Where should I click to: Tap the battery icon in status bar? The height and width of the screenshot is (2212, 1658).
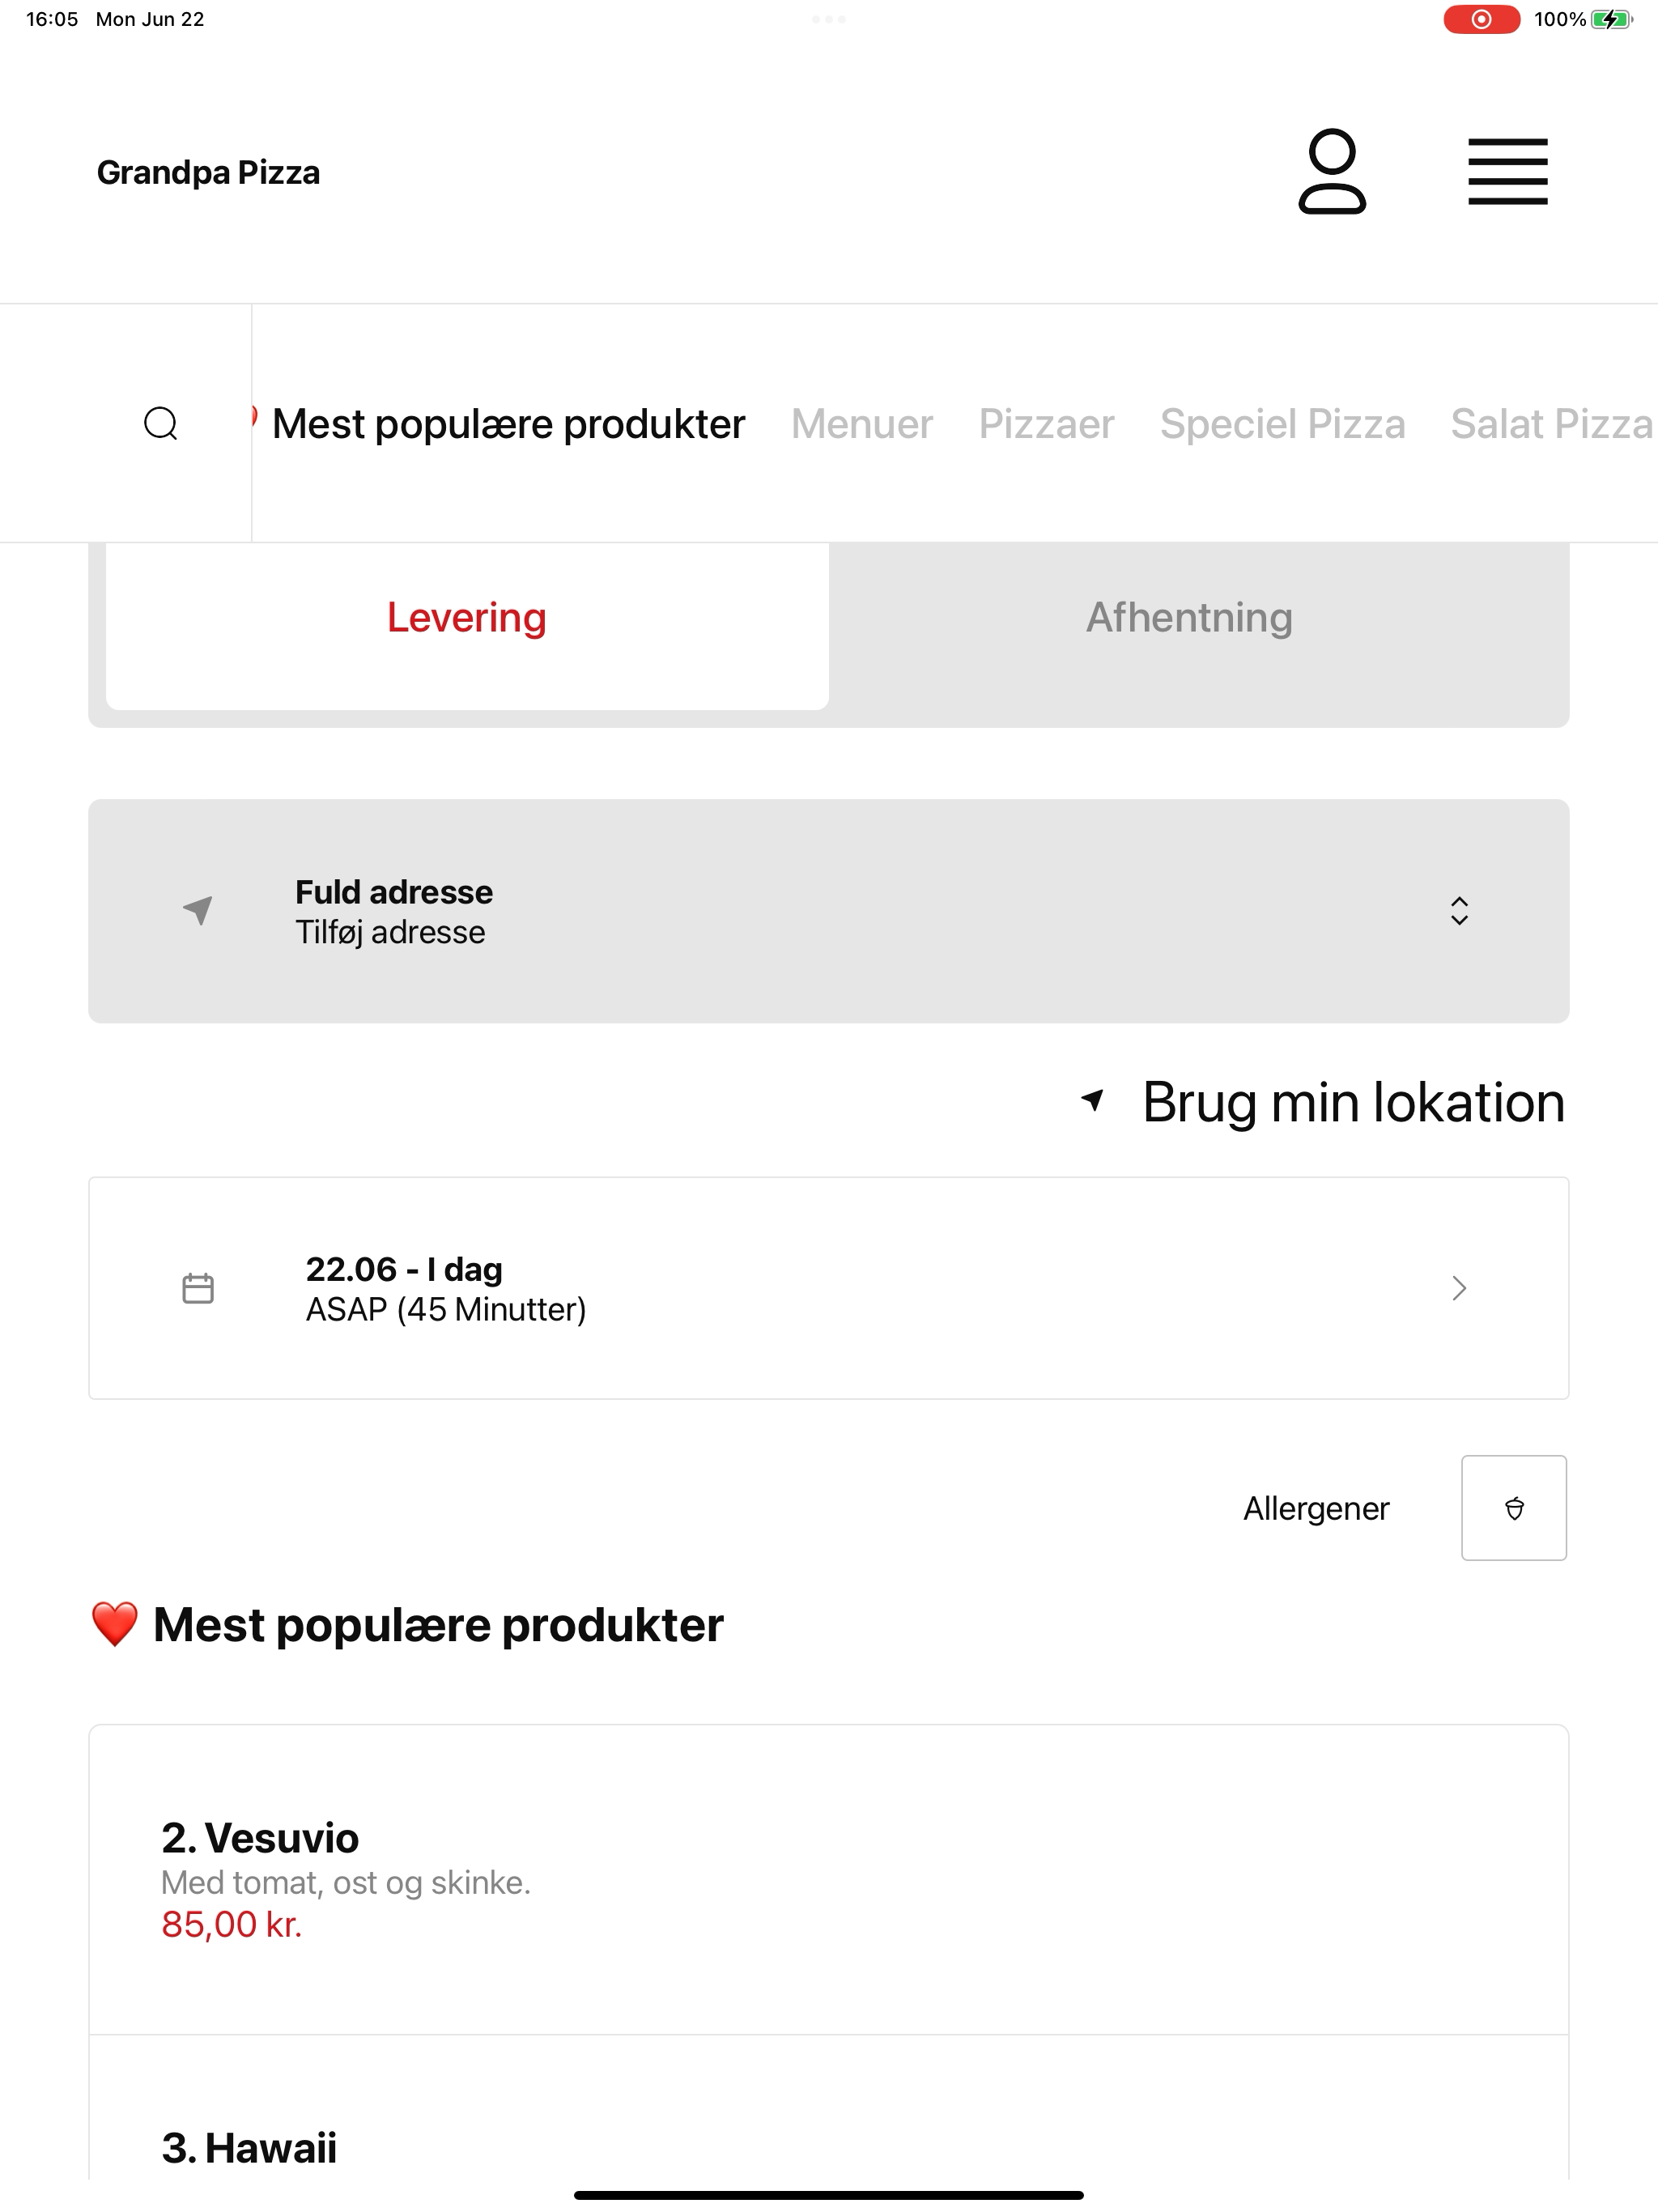(x=1611, y=19)
